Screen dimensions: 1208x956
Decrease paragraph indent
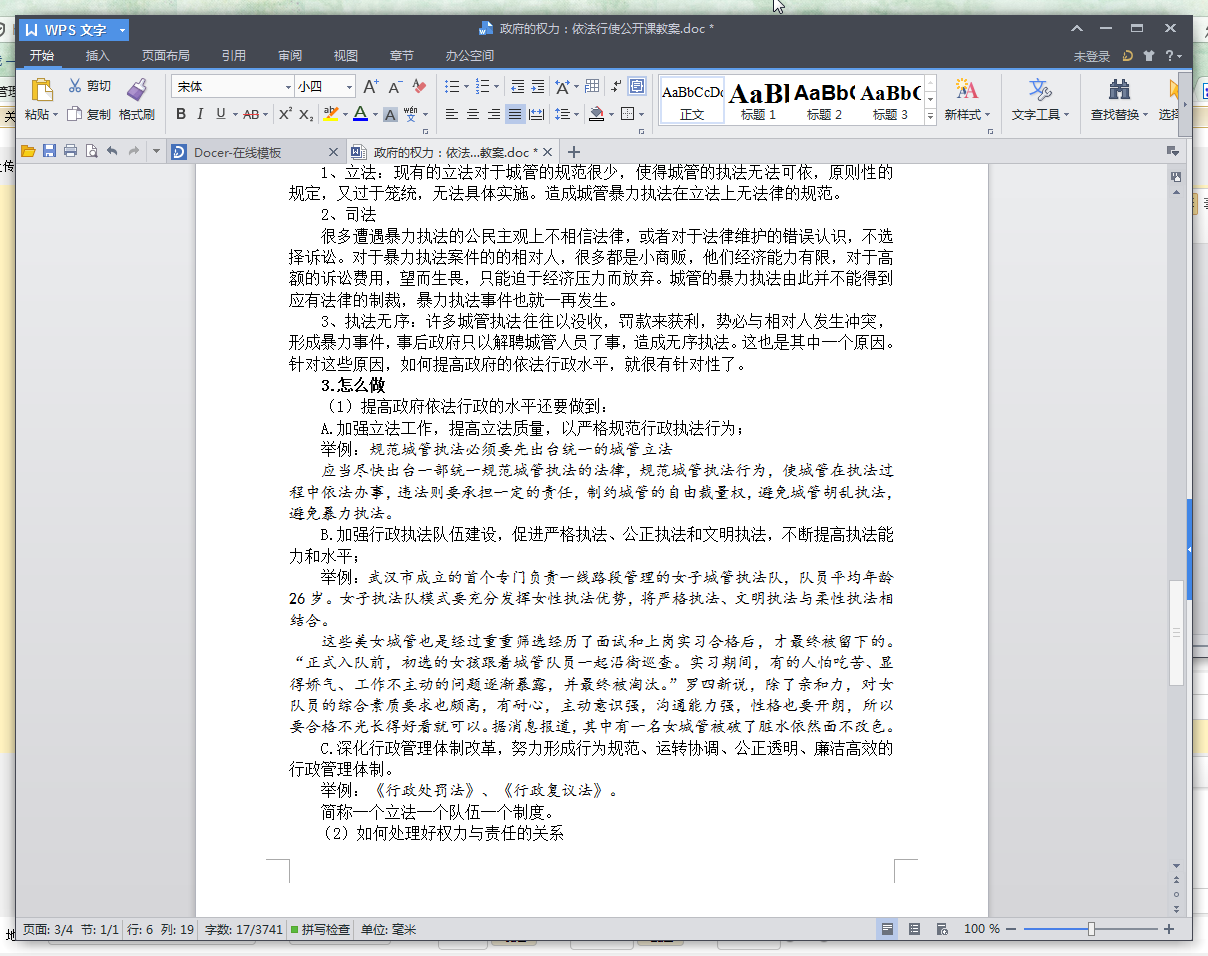(518, 87)
